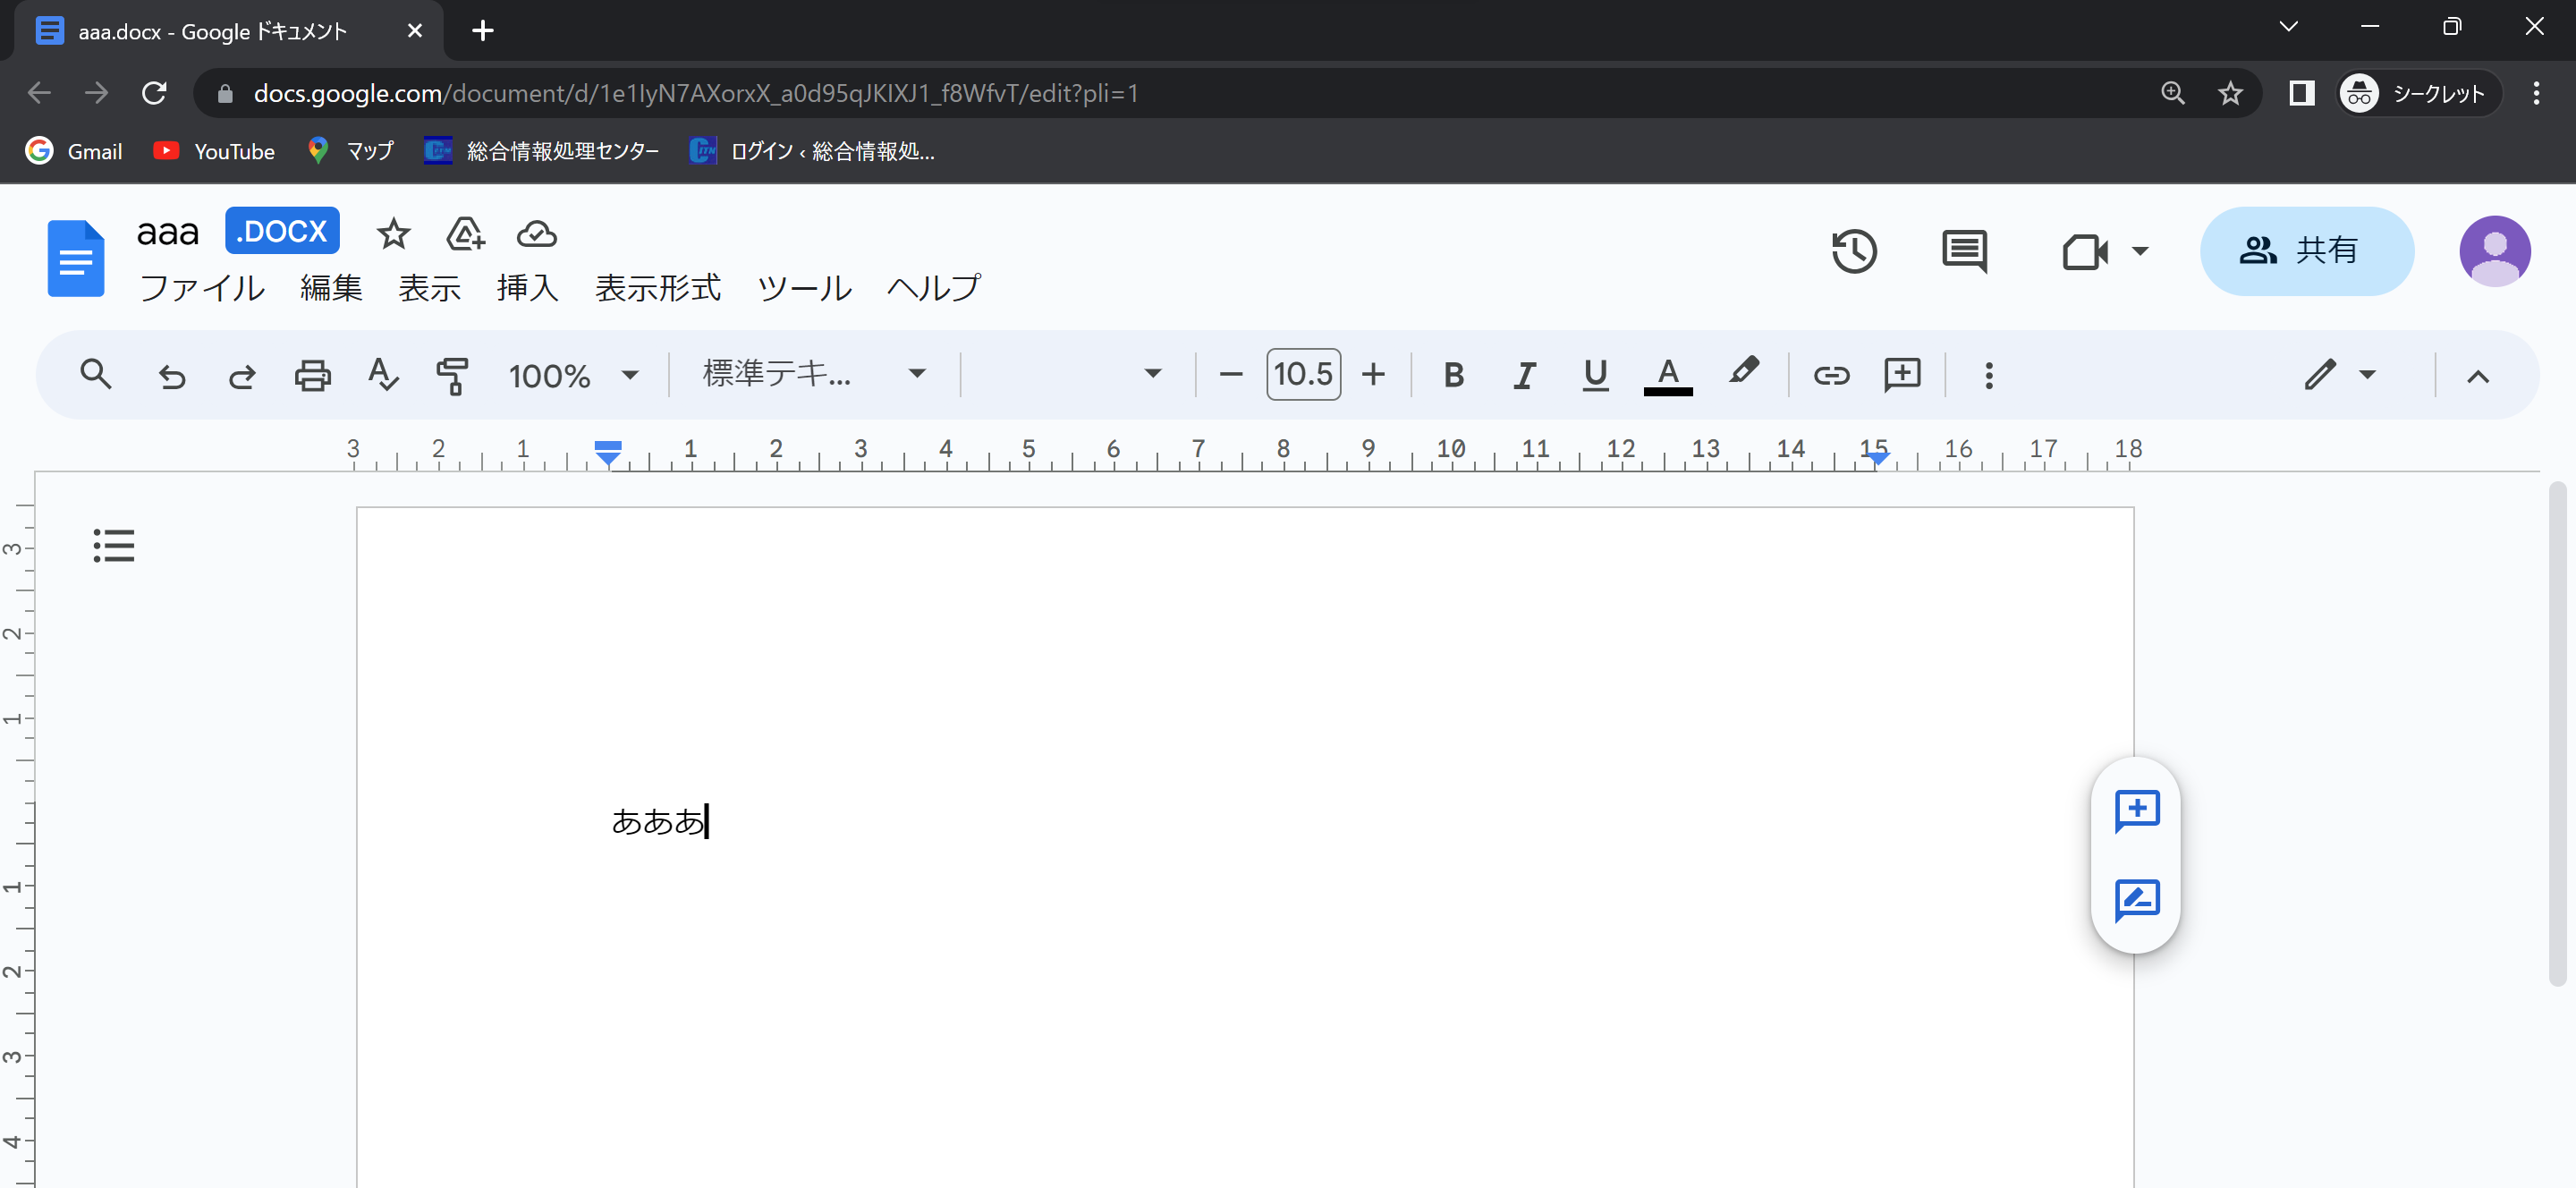Decrease the font size
The image size is (2576, 1188).
[x=1231, y=375]
